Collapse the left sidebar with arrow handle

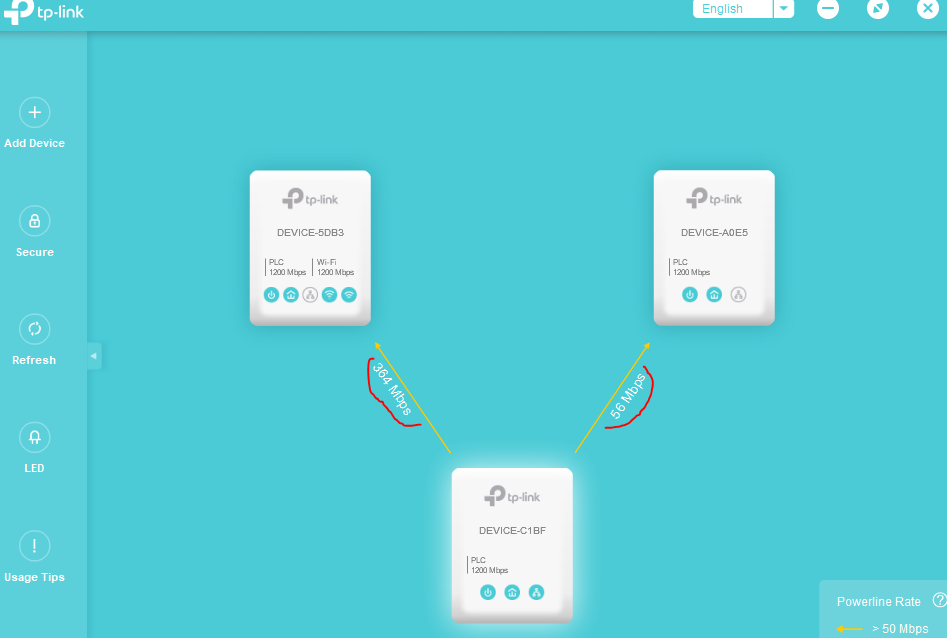click(x=94, y=356)
